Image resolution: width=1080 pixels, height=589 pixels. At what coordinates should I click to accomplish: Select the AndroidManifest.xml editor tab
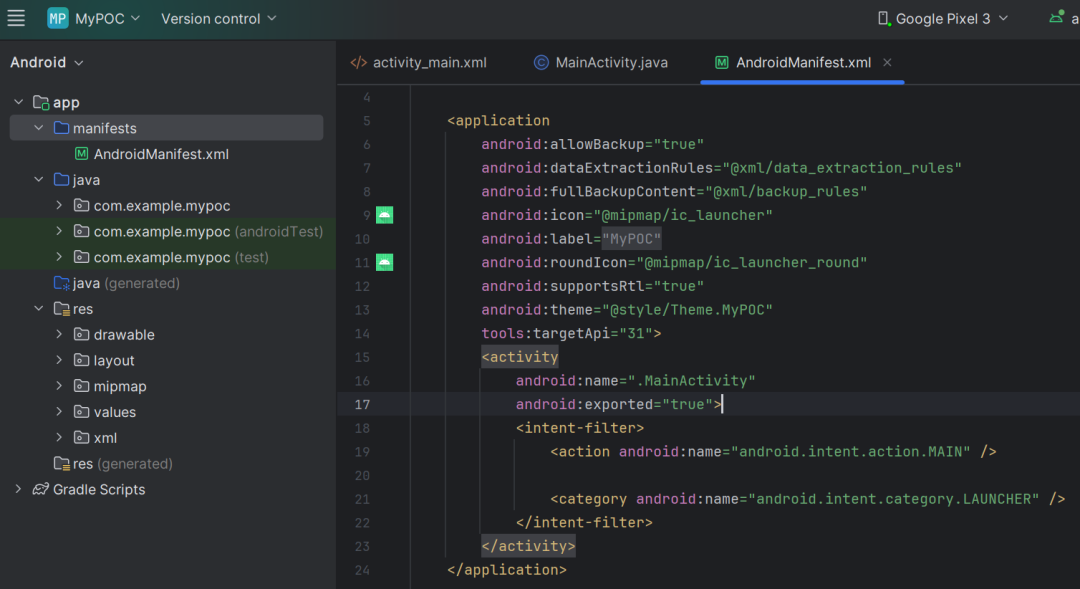pos(803,63)
